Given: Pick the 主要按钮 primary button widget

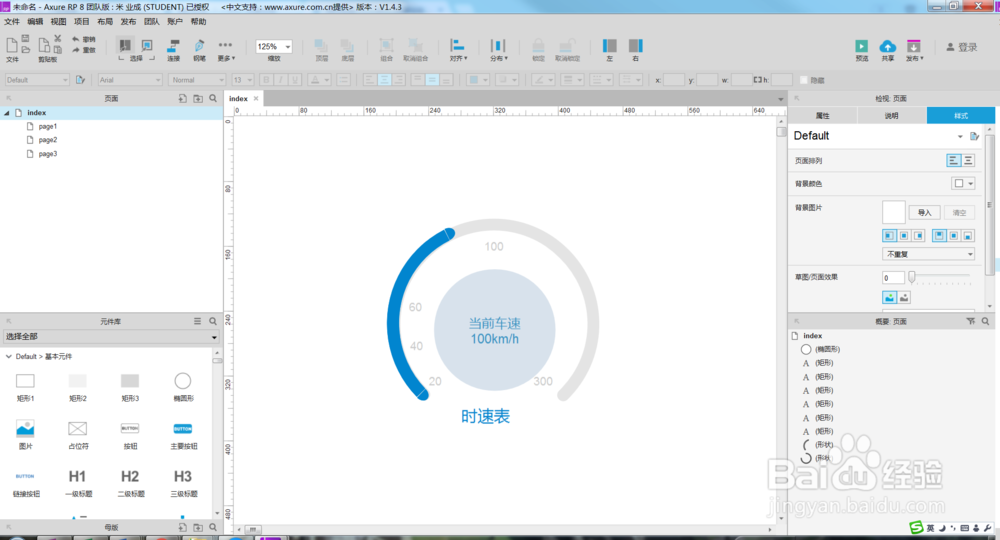Looking at the screenshot, I should point(183,434).
